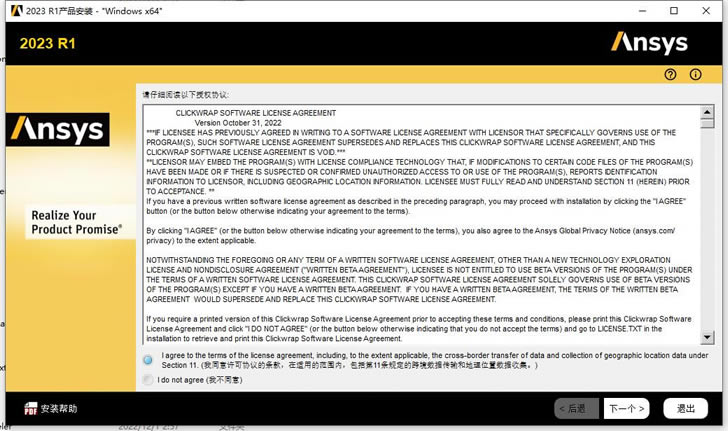
Task: Click the license text scrollbar thumb
Action: click(707, 124)
